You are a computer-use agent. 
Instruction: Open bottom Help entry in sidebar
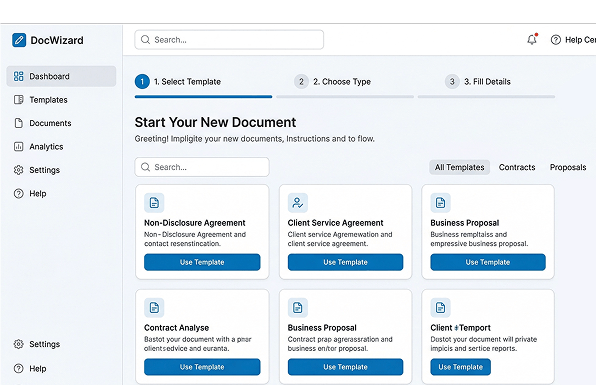61,368
